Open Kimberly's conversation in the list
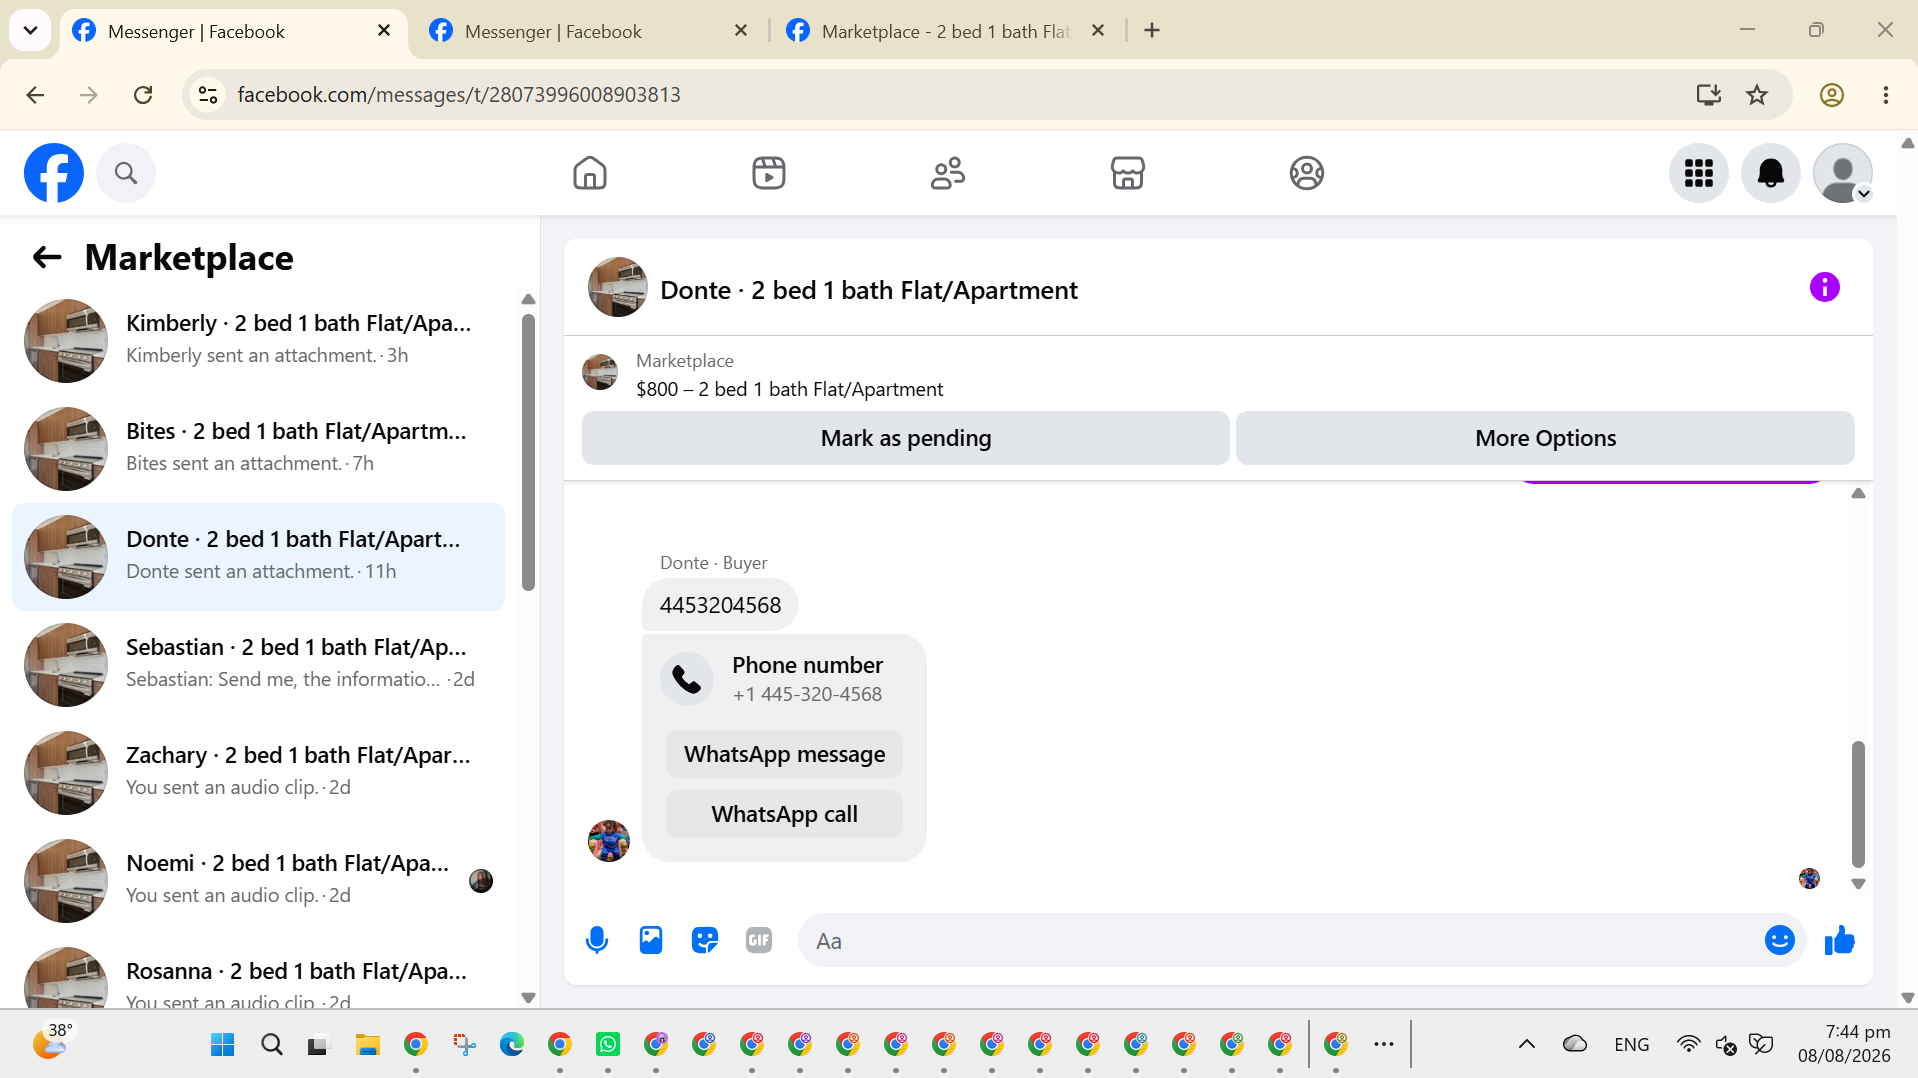 pyautogui.click(x=258, y=340)
